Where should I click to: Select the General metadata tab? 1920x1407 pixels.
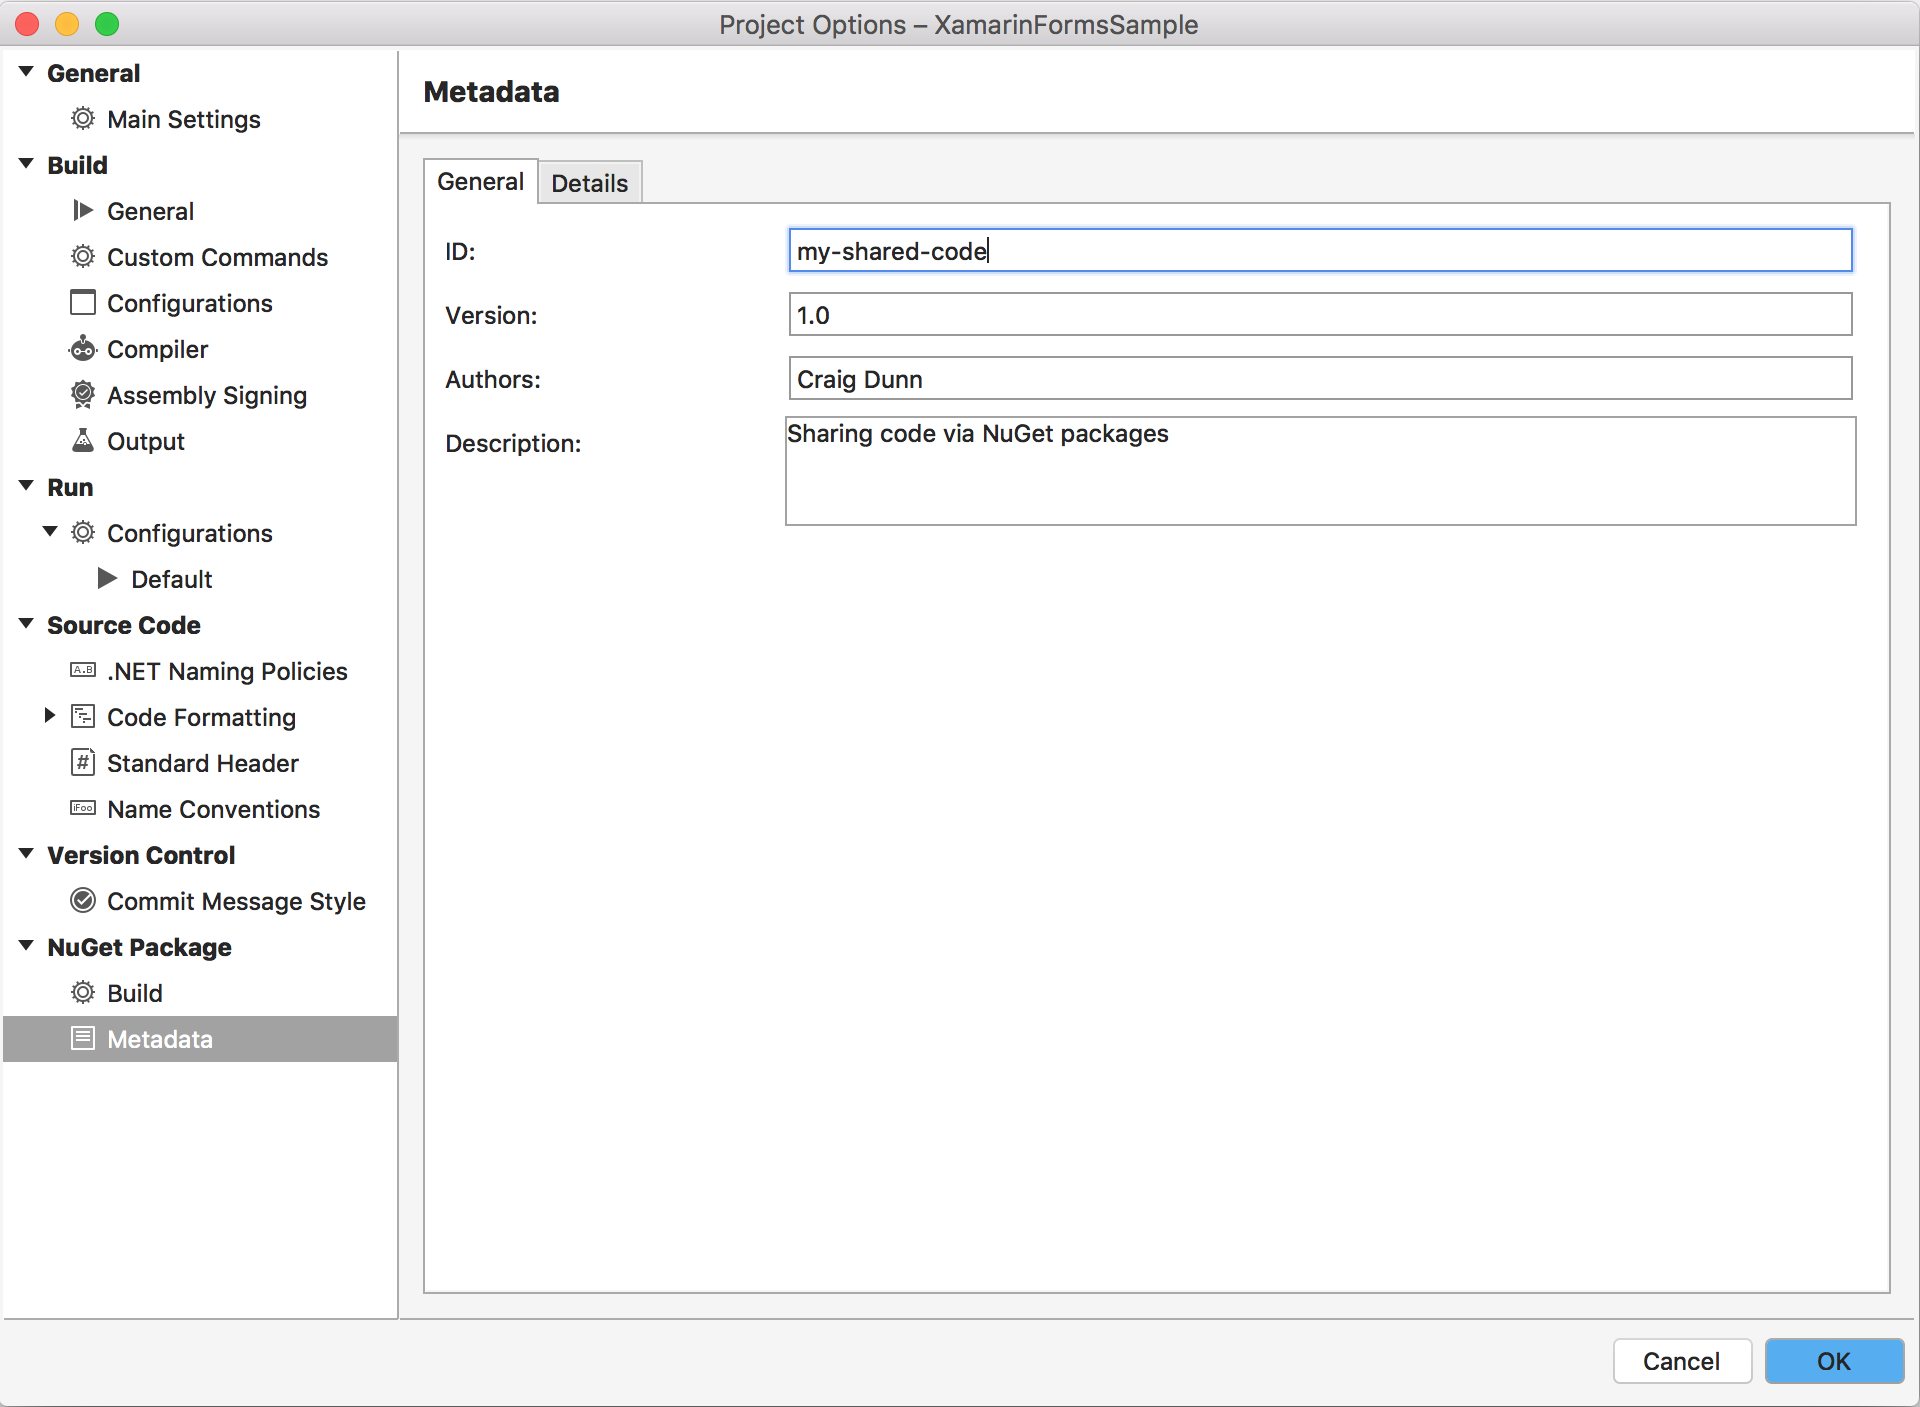point(480,182)
